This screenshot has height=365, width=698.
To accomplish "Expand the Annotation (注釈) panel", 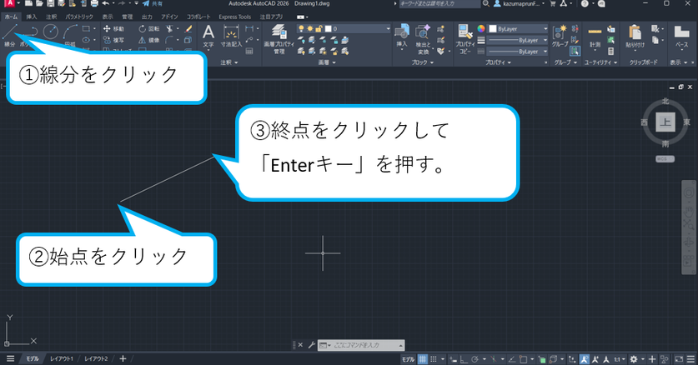I will pos(229,63).
